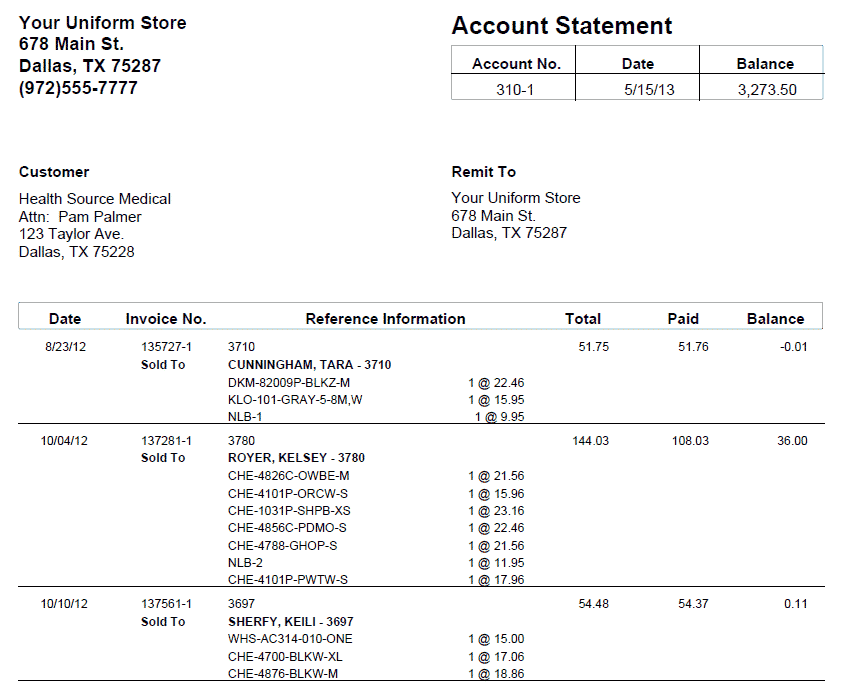The width and height of the screenshot is (849, 683).
Task: Select account number 310-1 cell
Action: pyautogui.click(x=514, y=89)
